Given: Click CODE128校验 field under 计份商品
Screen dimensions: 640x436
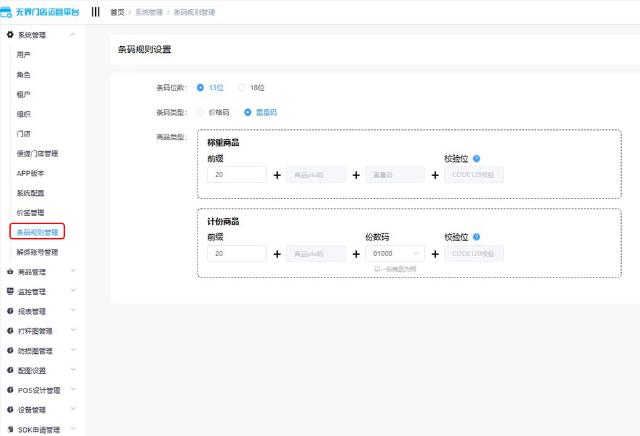Looking at the screenshot, I should [474, 254].
